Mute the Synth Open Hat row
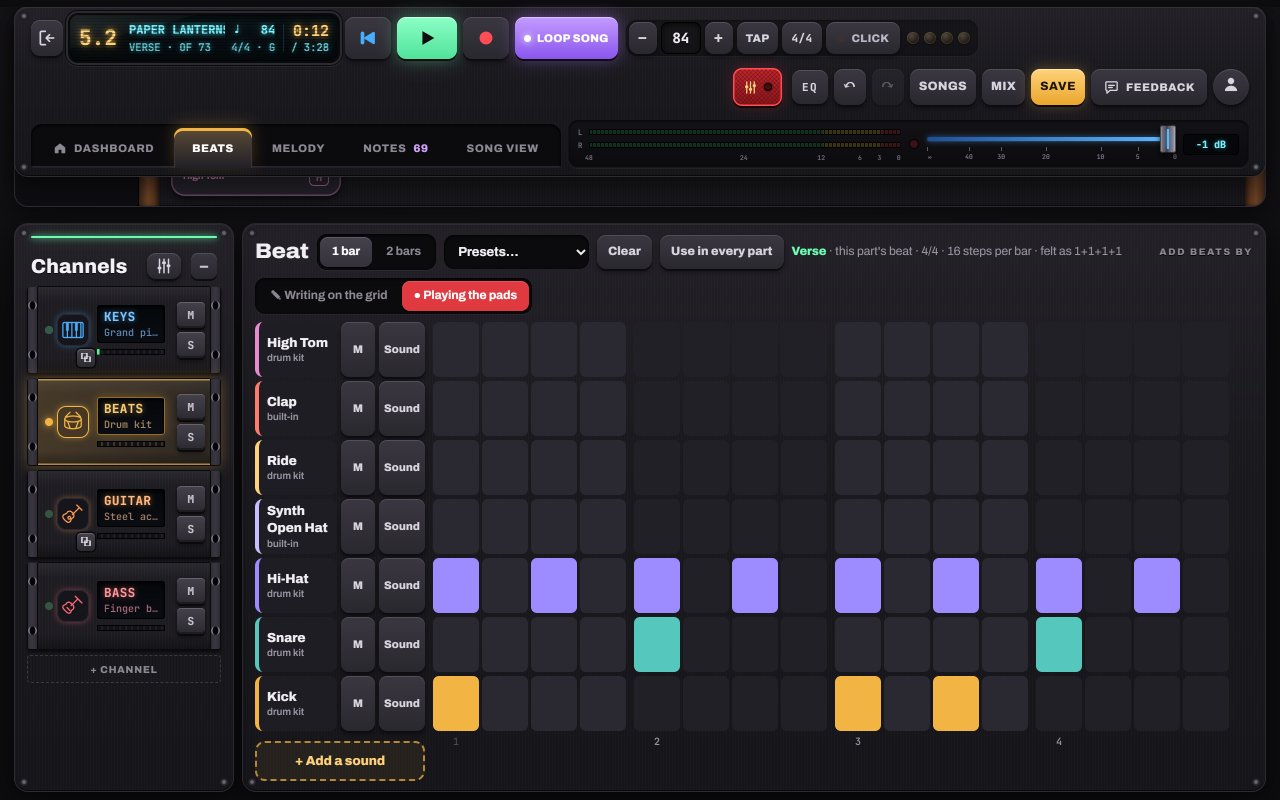 [358, 526]
